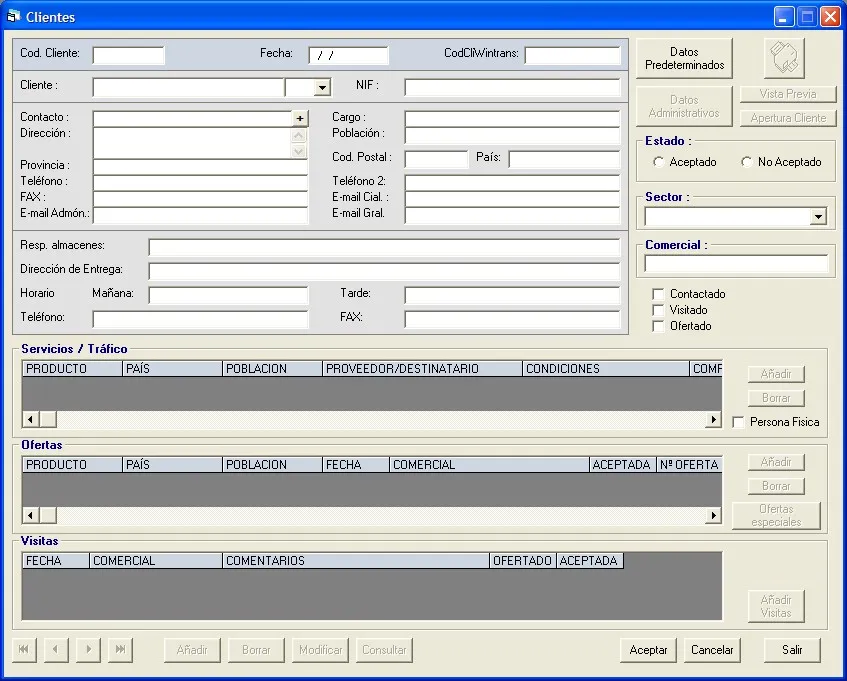Click the Horario Mañana input field

coord(228,295)
